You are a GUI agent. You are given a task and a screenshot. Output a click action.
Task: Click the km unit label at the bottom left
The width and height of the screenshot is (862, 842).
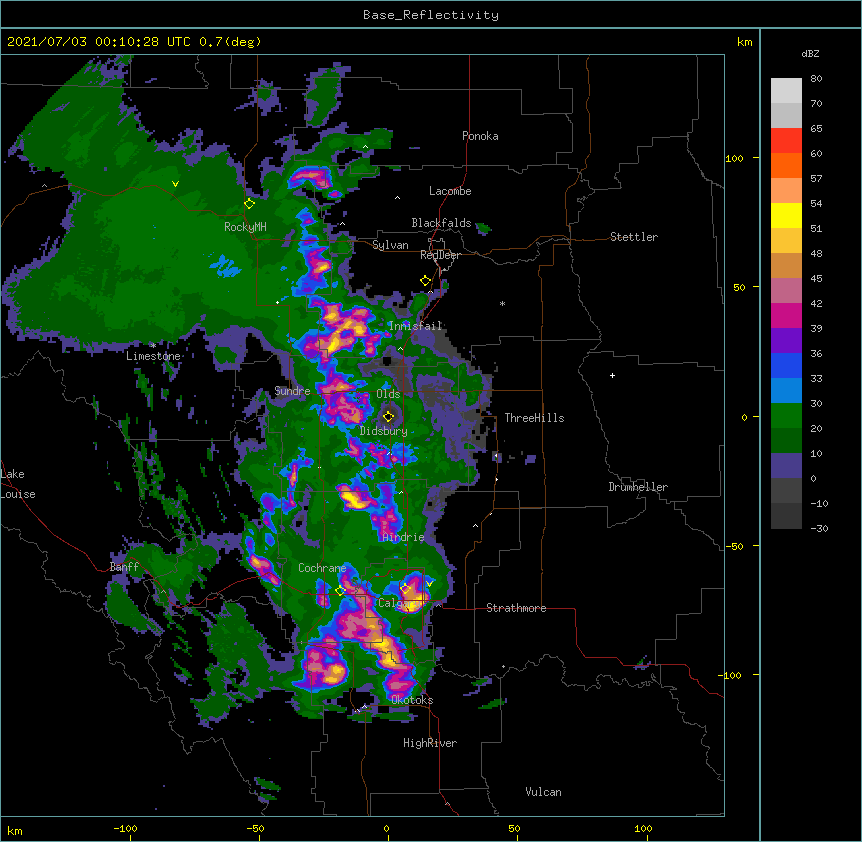pyautogui.click(x=15, y=831)
